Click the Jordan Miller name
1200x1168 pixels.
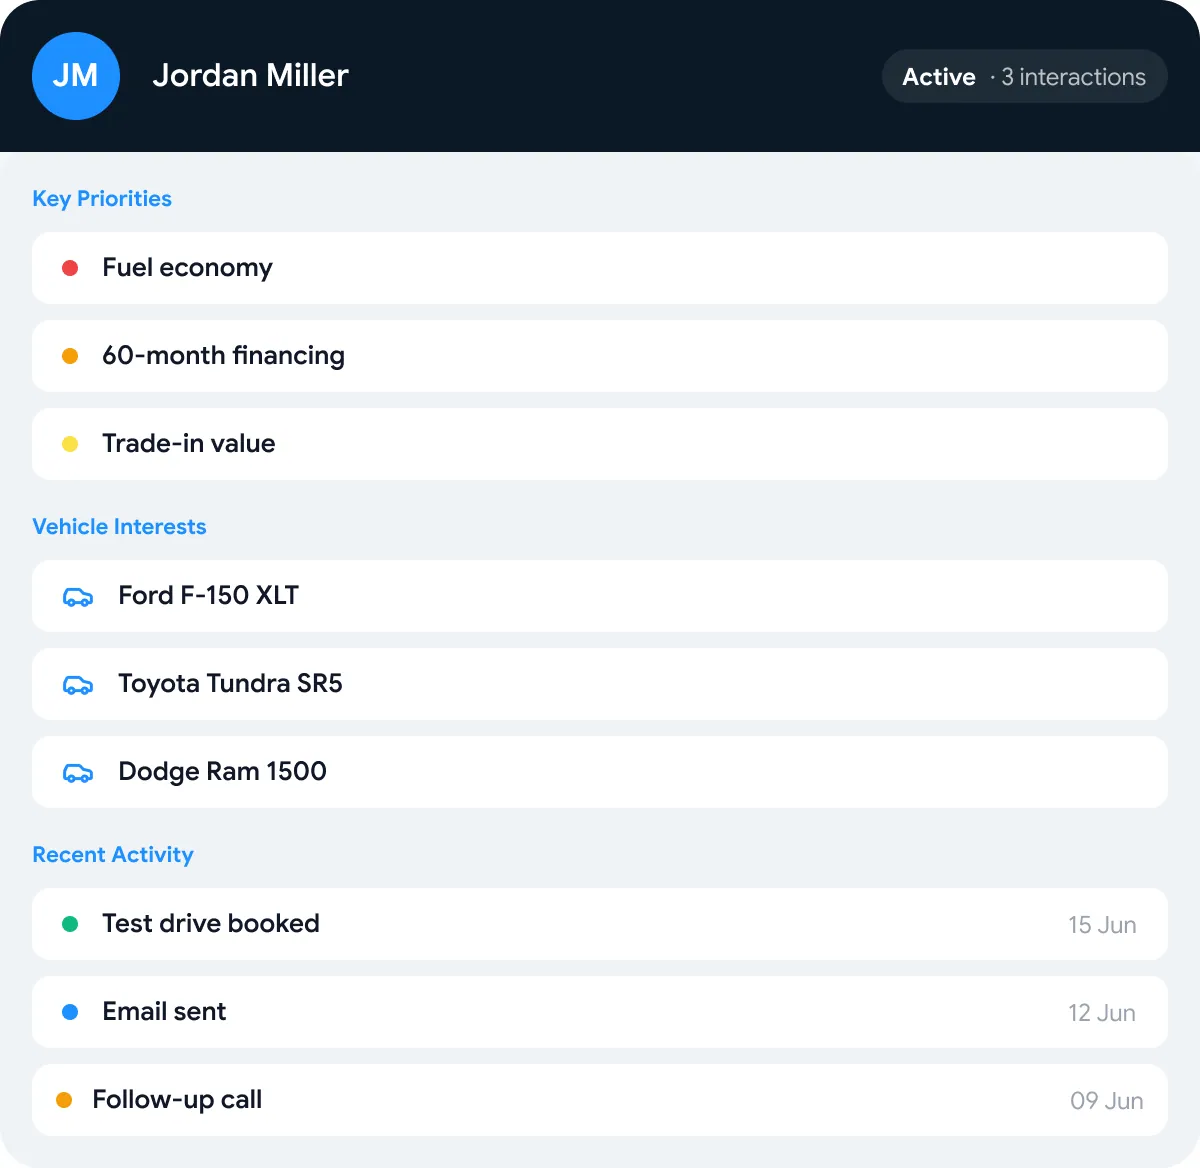click(250, 76)
